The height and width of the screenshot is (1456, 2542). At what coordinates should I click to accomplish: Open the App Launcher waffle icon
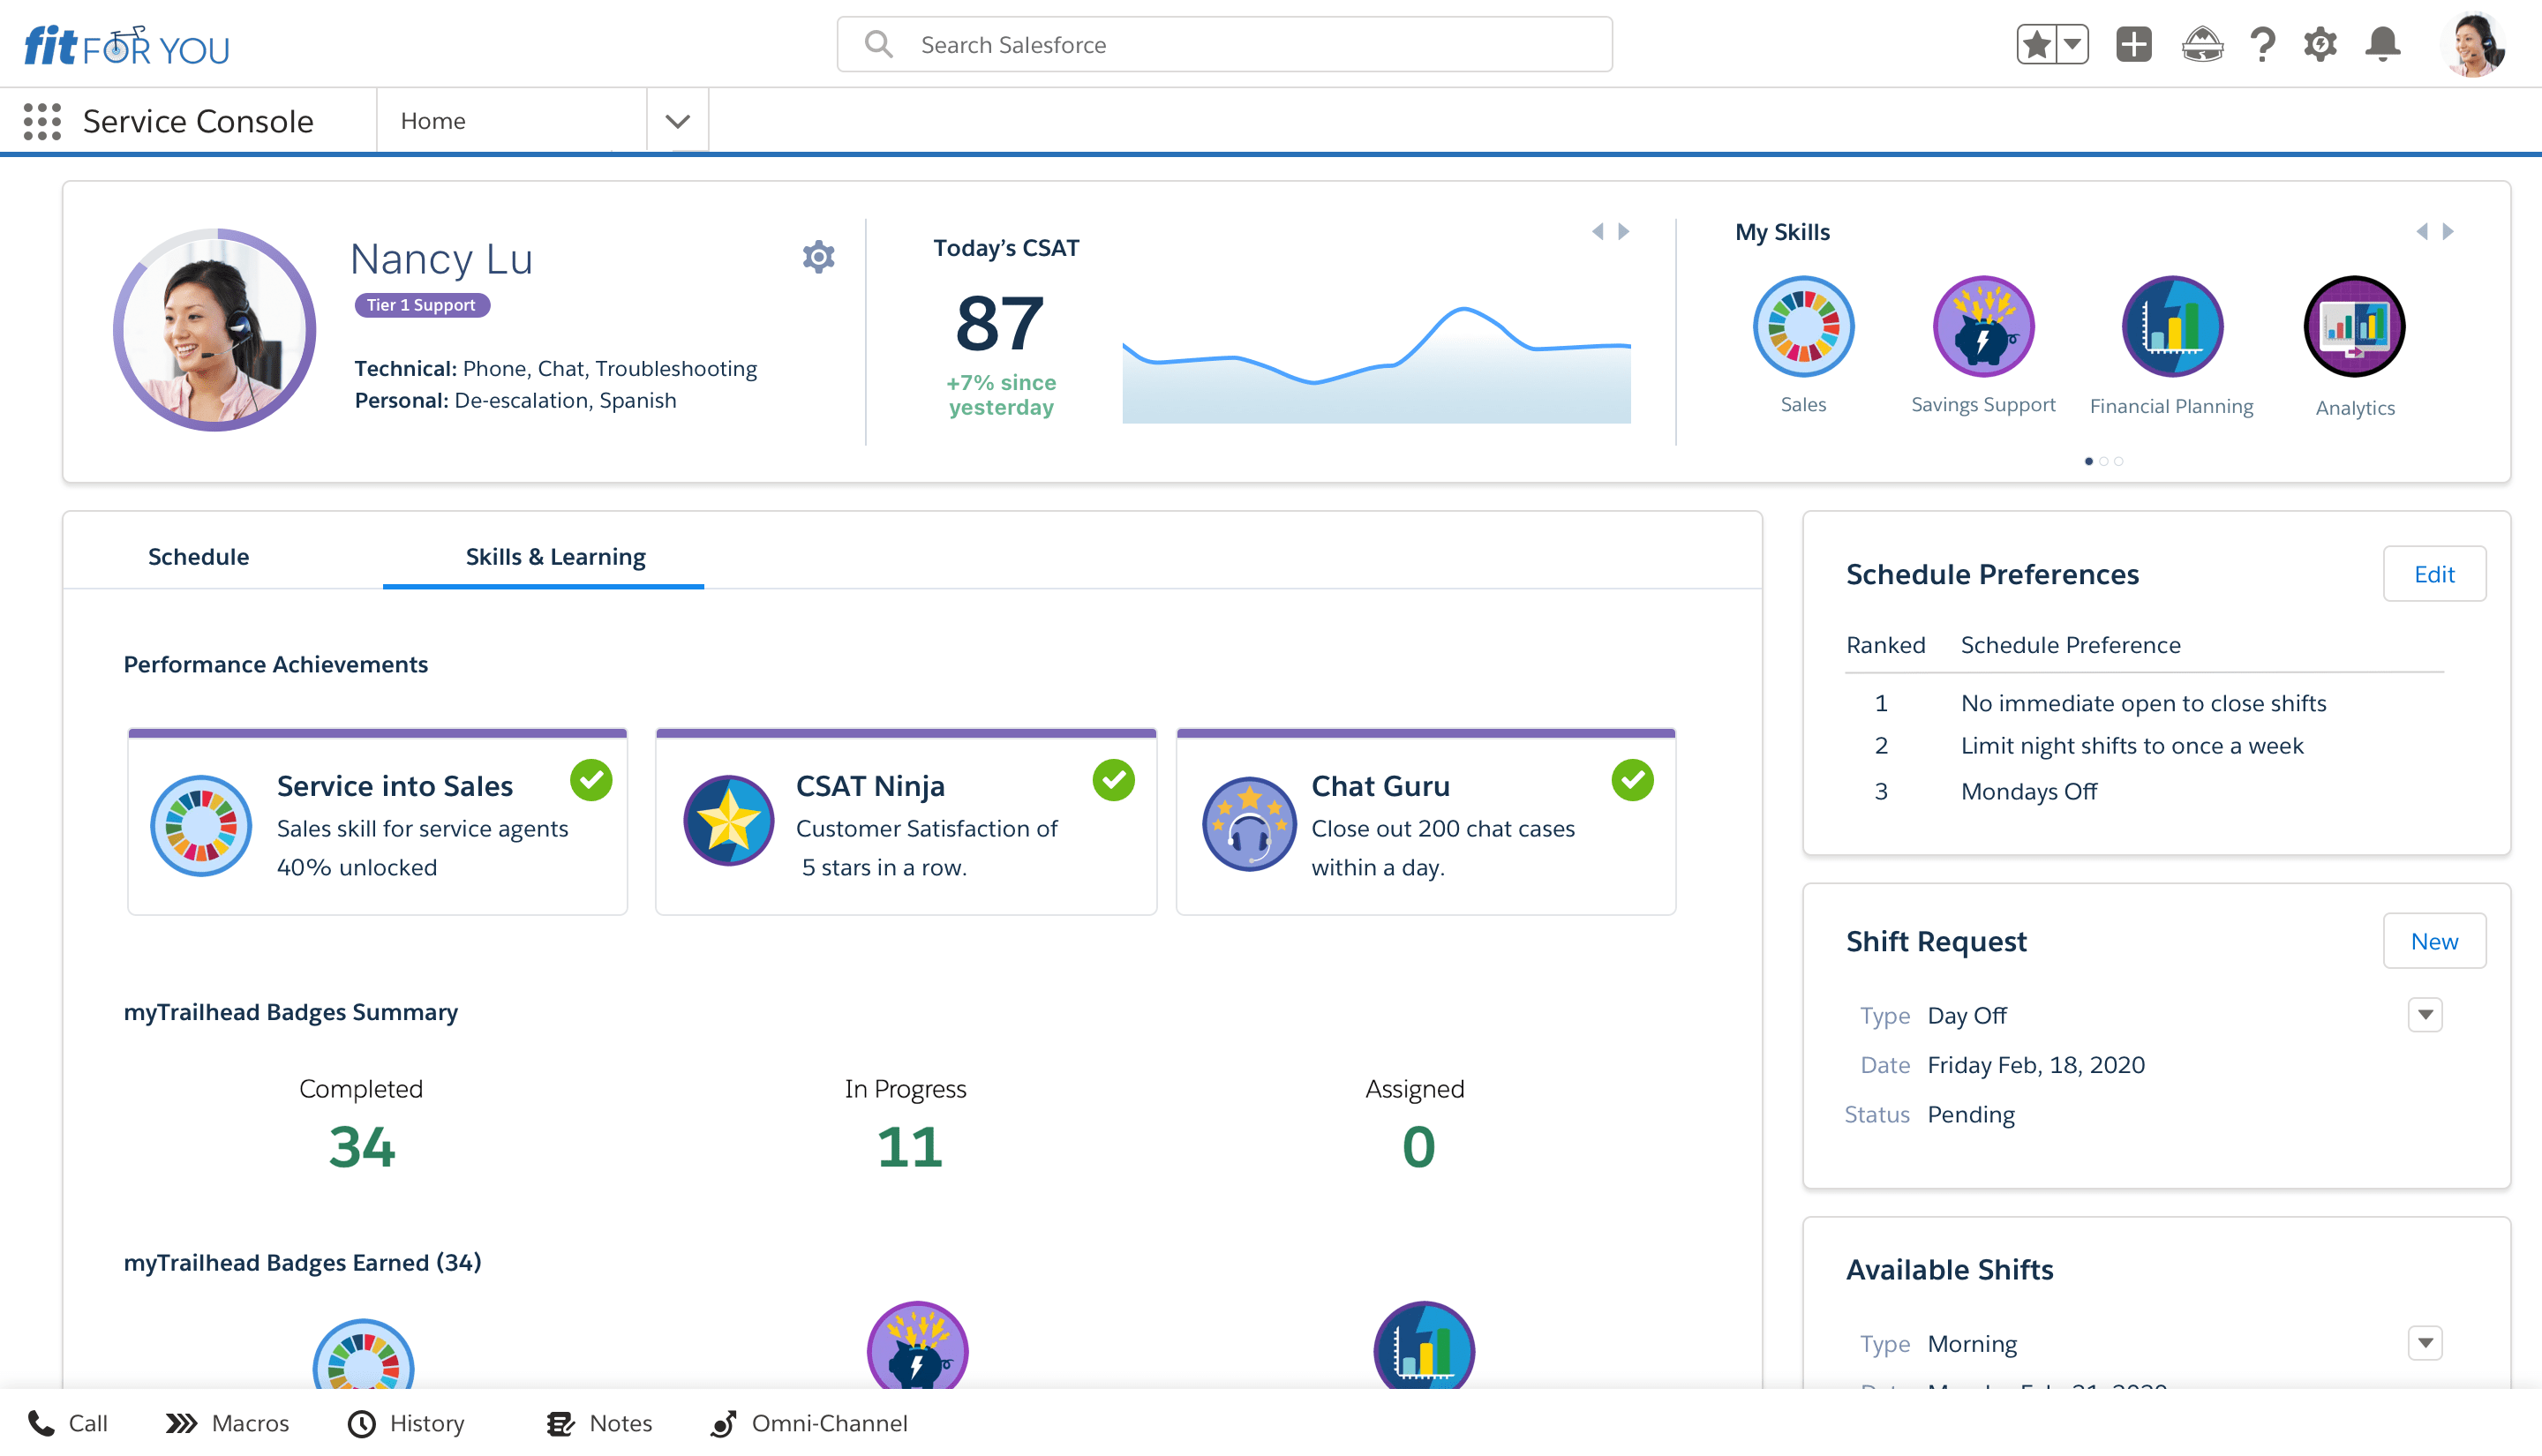coord(42,120)
